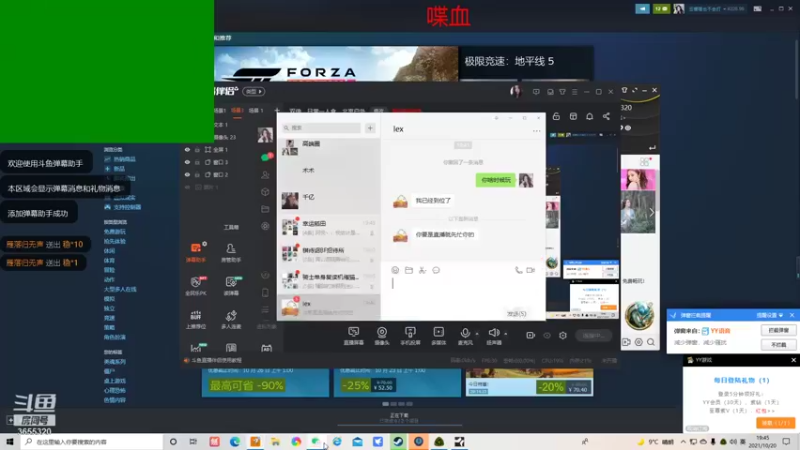Toggle lock on window 2 source
800x450 pixels.
(197, 174)
